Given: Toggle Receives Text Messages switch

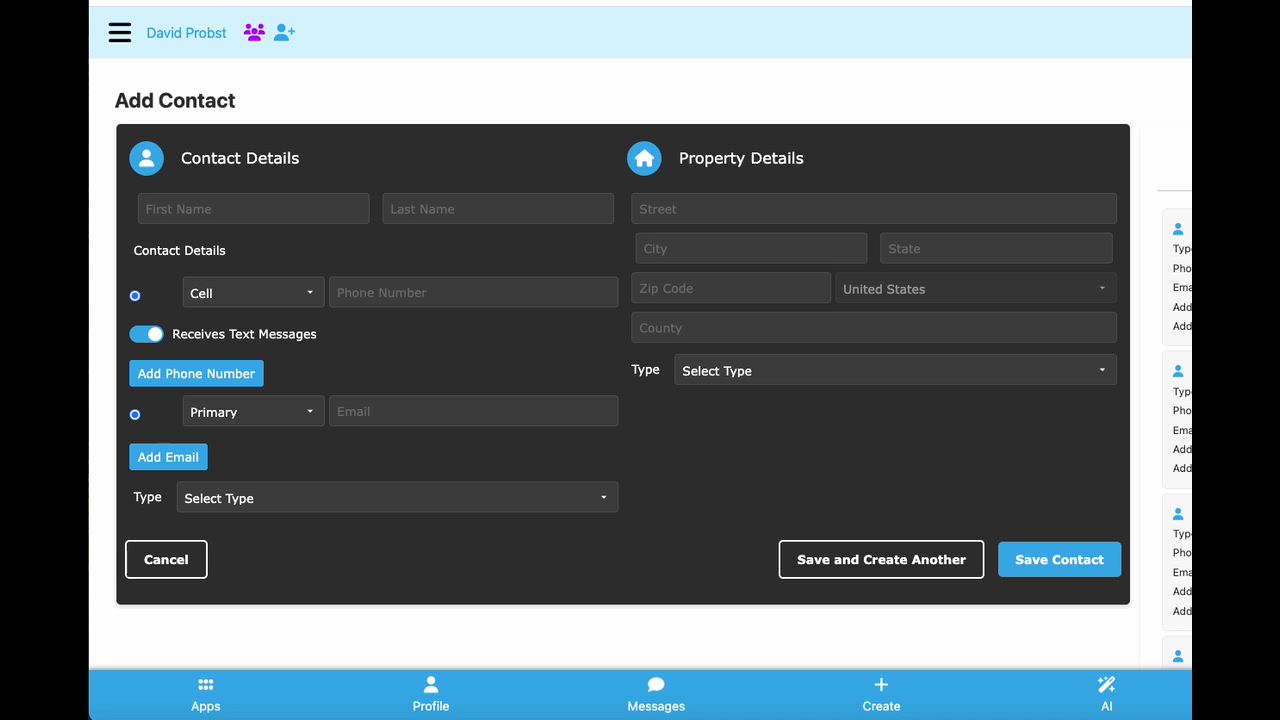Looking at the screenshot, I should point(146,334).
